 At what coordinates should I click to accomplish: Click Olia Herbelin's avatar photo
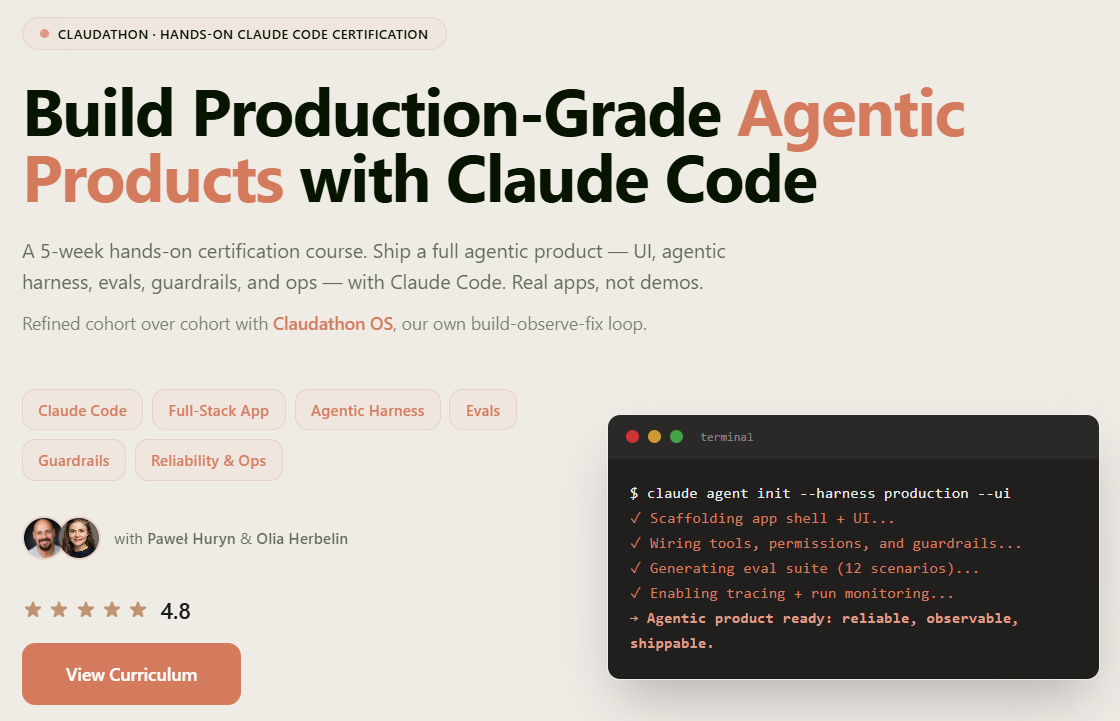[x=79, y=538]
